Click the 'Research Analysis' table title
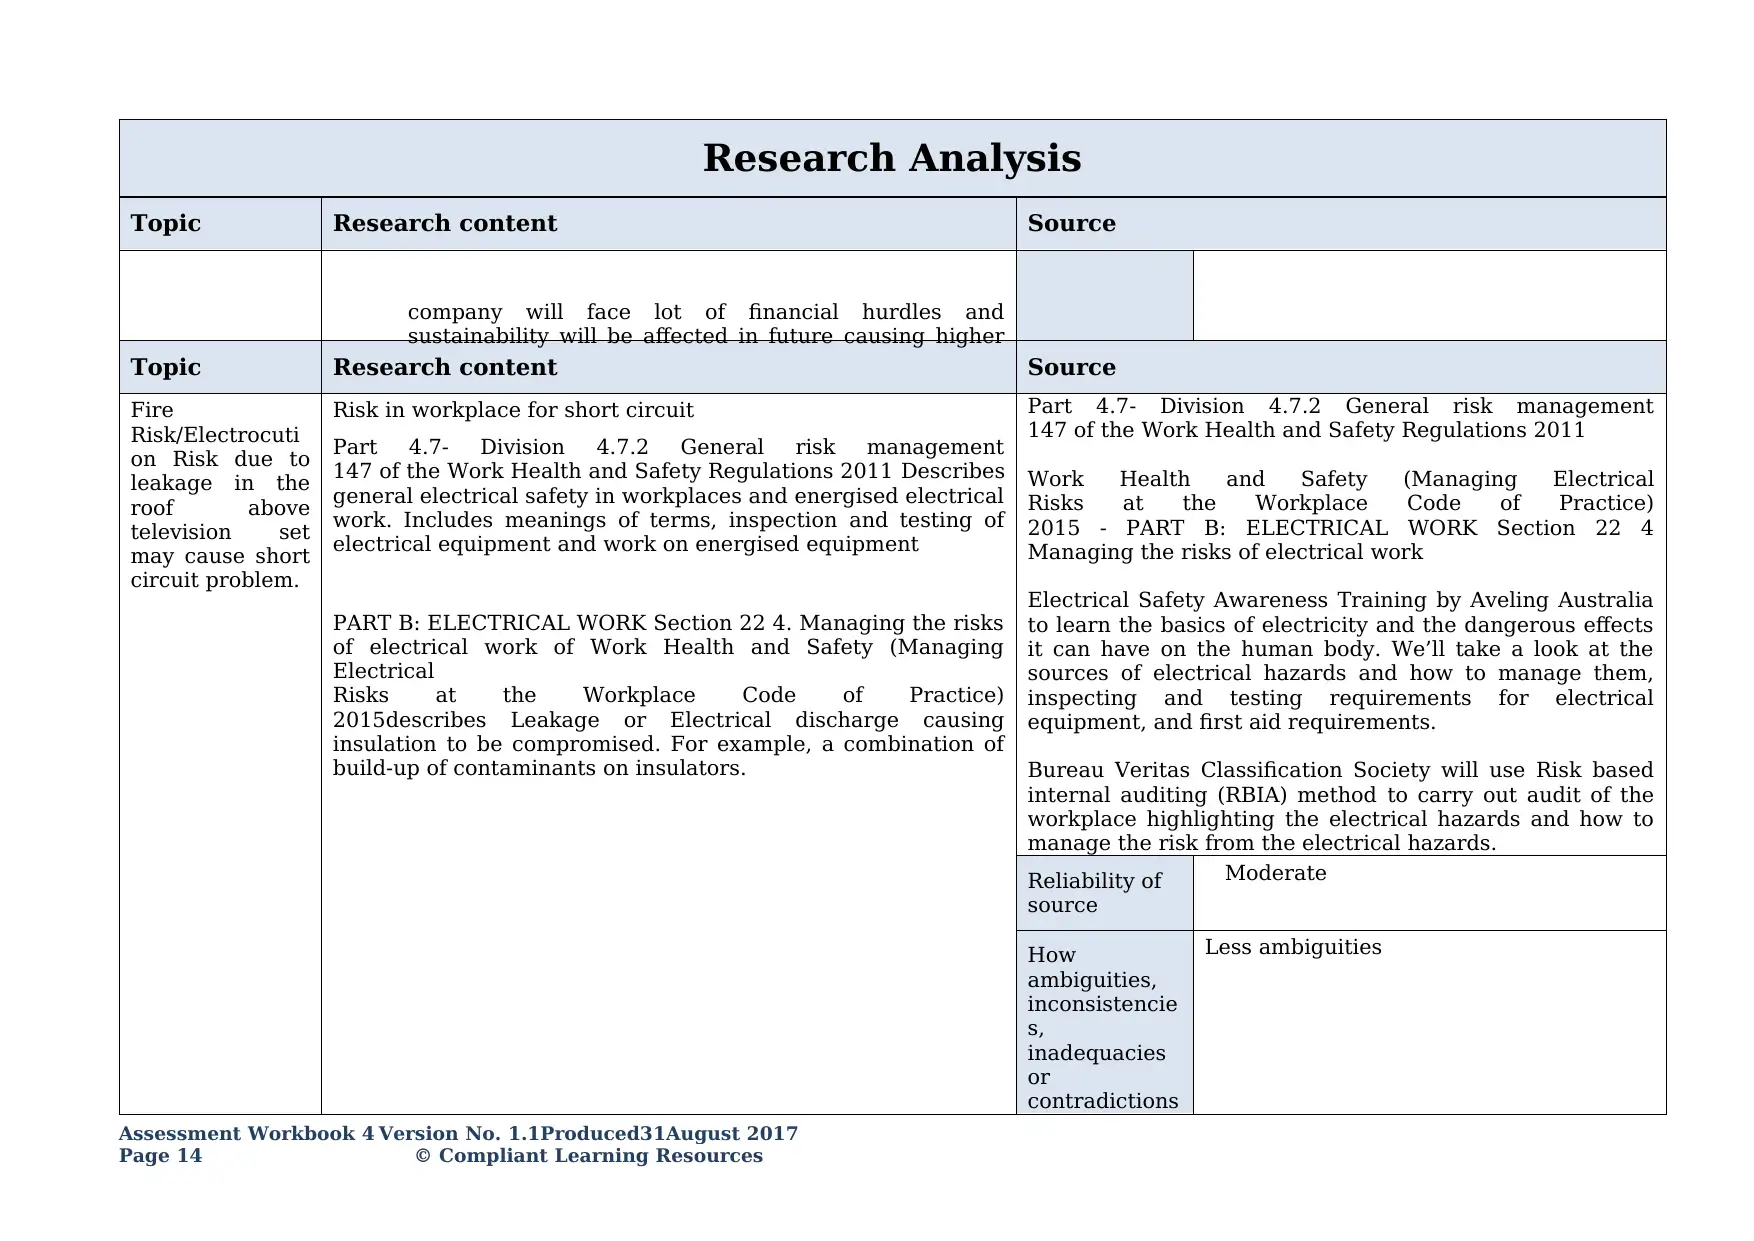The width and height of the screenshot is (1754, 1241). click(891, 158)
